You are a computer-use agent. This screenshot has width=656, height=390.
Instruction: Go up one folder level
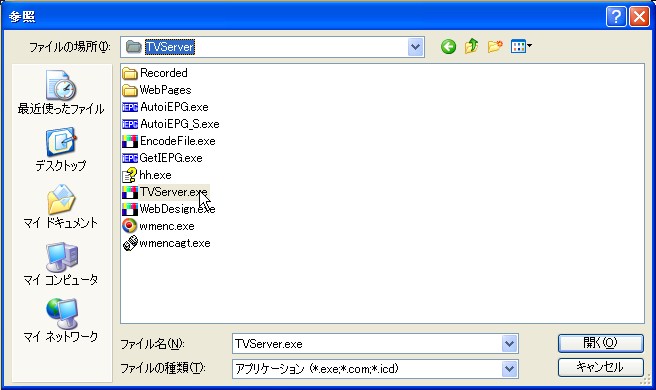472,46
